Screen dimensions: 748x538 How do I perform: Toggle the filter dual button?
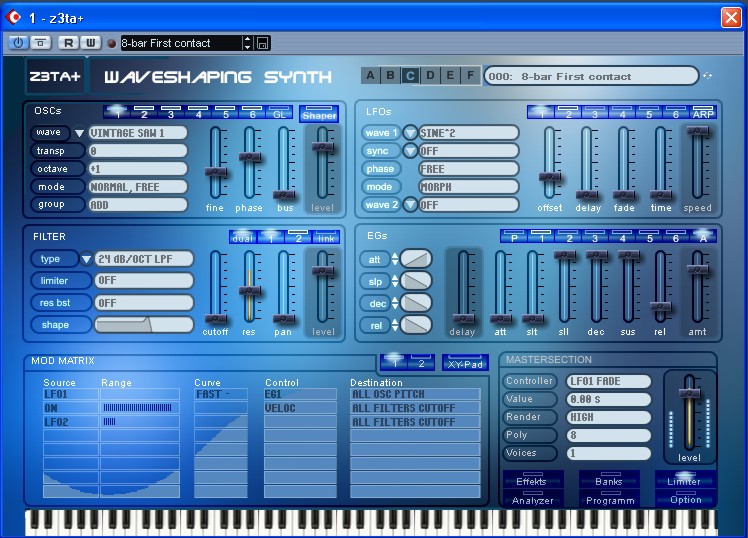pyautogui.click(x=243, y=237)
